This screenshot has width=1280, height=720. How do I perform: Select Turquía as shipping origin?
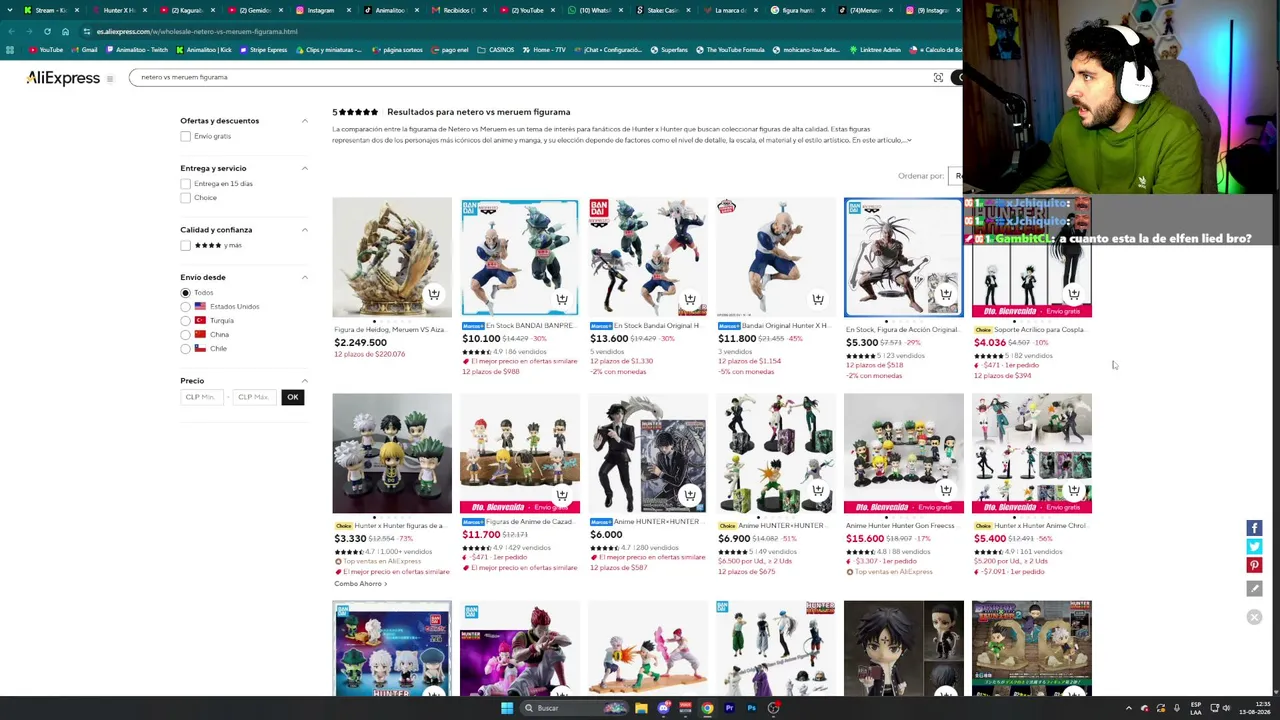pyautogui.click(x=185, y=321)
